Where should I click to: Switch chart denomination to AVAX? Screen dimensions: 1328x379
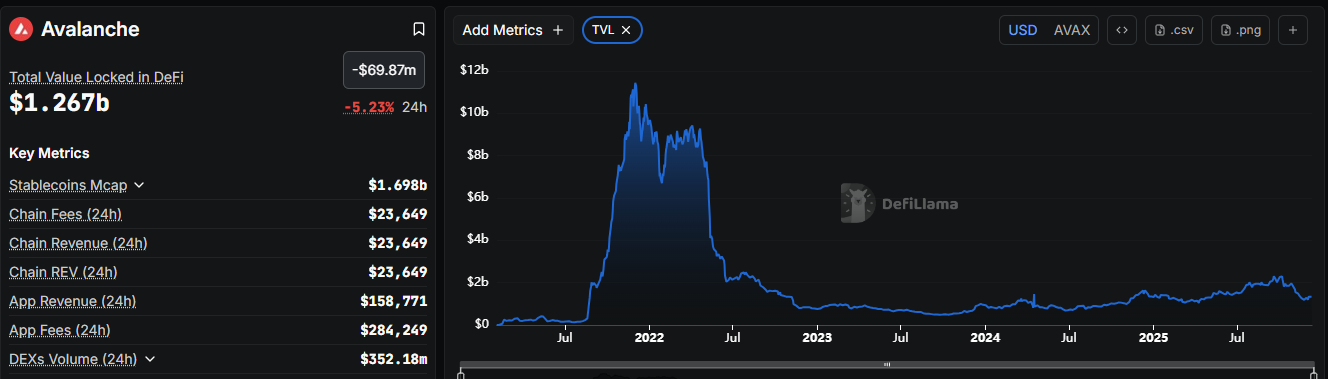1072,30
